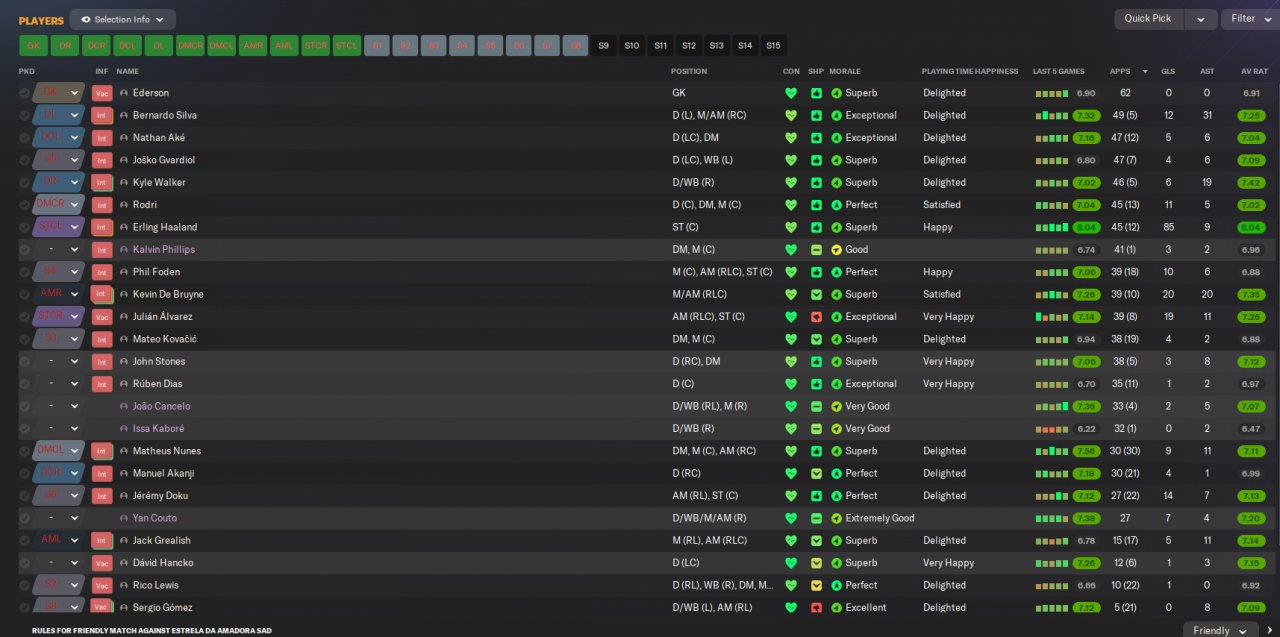This screenshot has height=637, width=1280.
Task: Click Kalvin Phillips's yellow sharpness icon
Action: (x=816, y=250)
